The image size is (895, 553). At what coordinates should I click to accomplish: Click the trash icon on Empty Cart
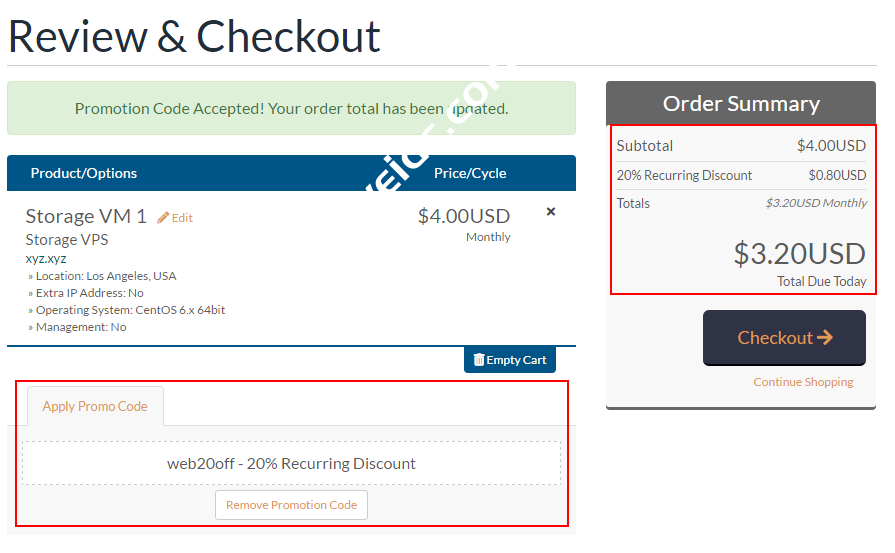click(x=478, y=360)
